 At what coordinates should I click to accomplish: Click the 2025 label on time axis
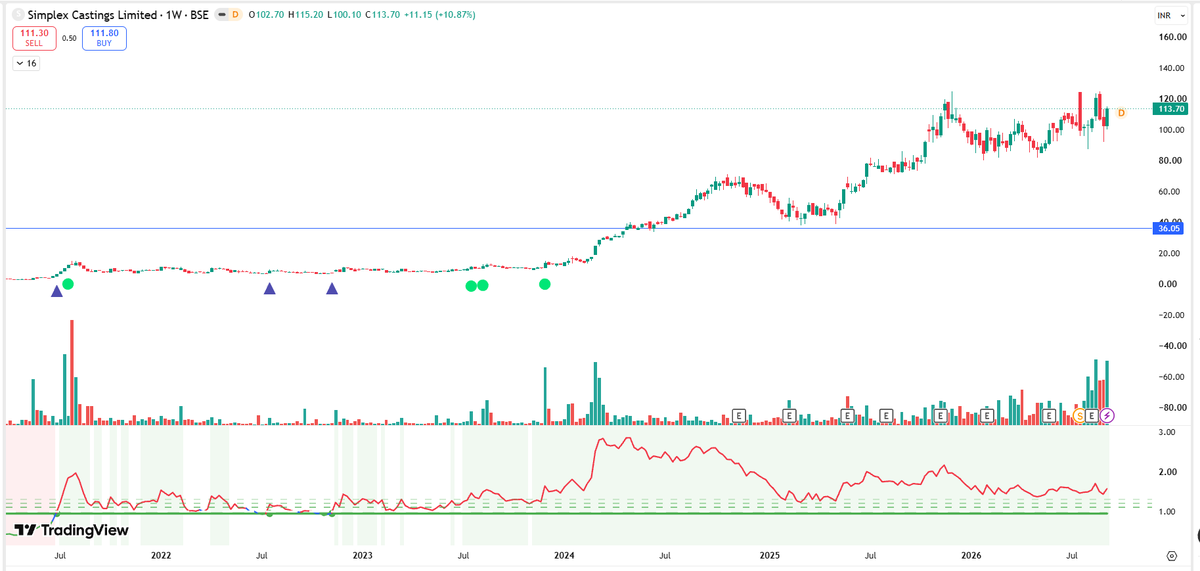pyautogui.click(x=769, y=554)
